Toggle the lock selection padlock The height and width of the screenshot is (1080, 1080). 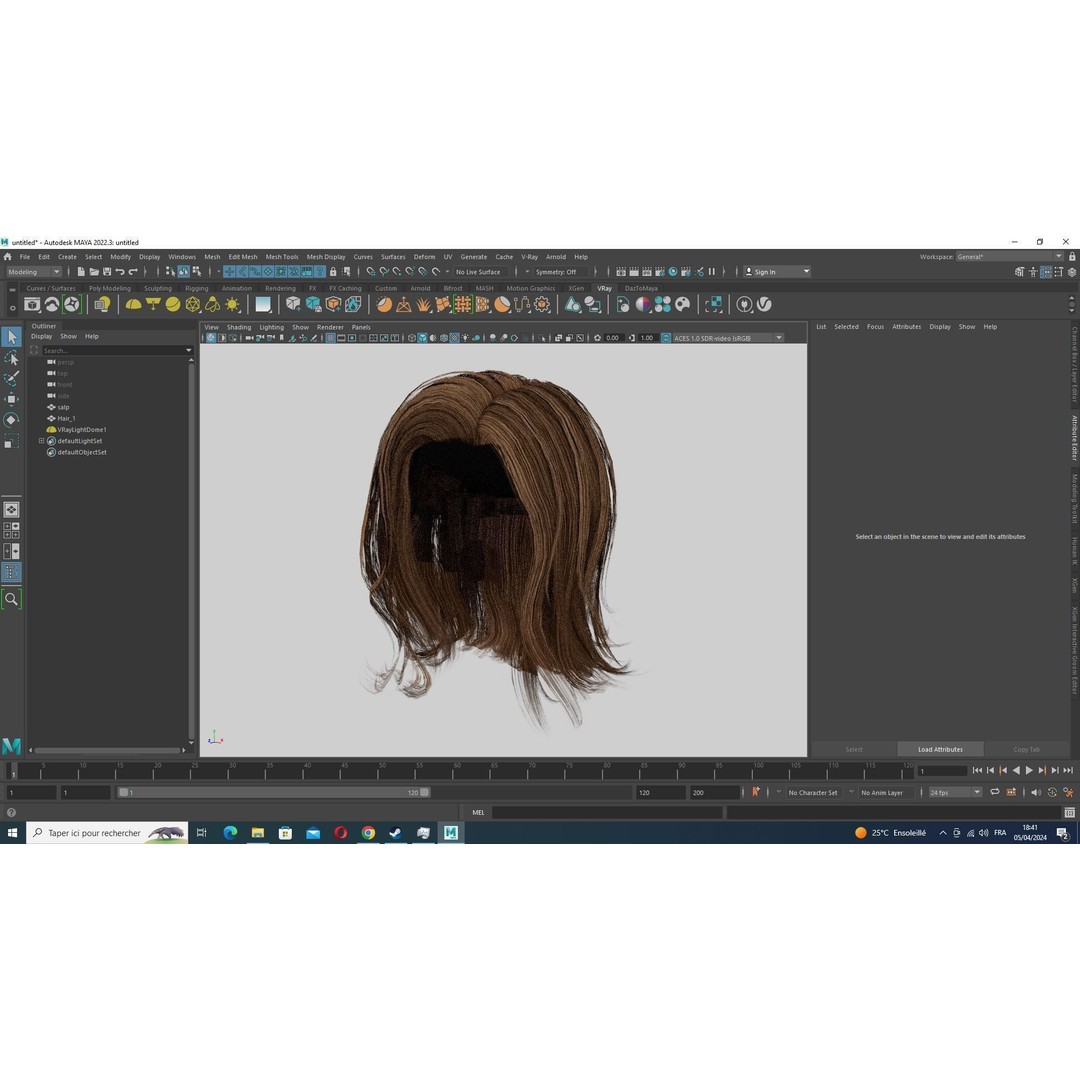point(333,272)
